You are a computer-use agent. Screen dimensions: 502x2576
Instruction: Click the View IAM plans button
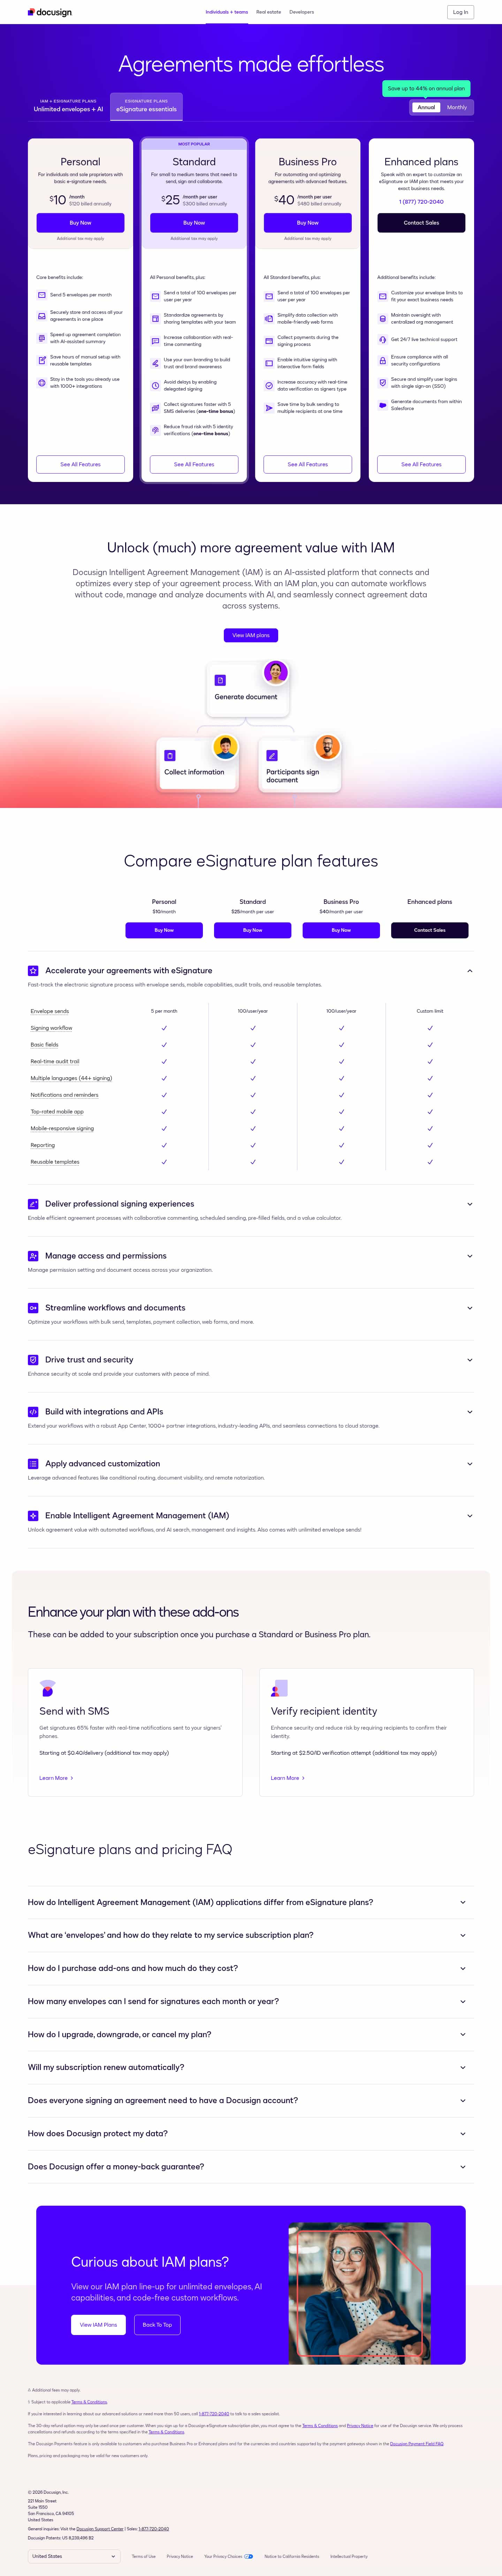coord(251,635)
